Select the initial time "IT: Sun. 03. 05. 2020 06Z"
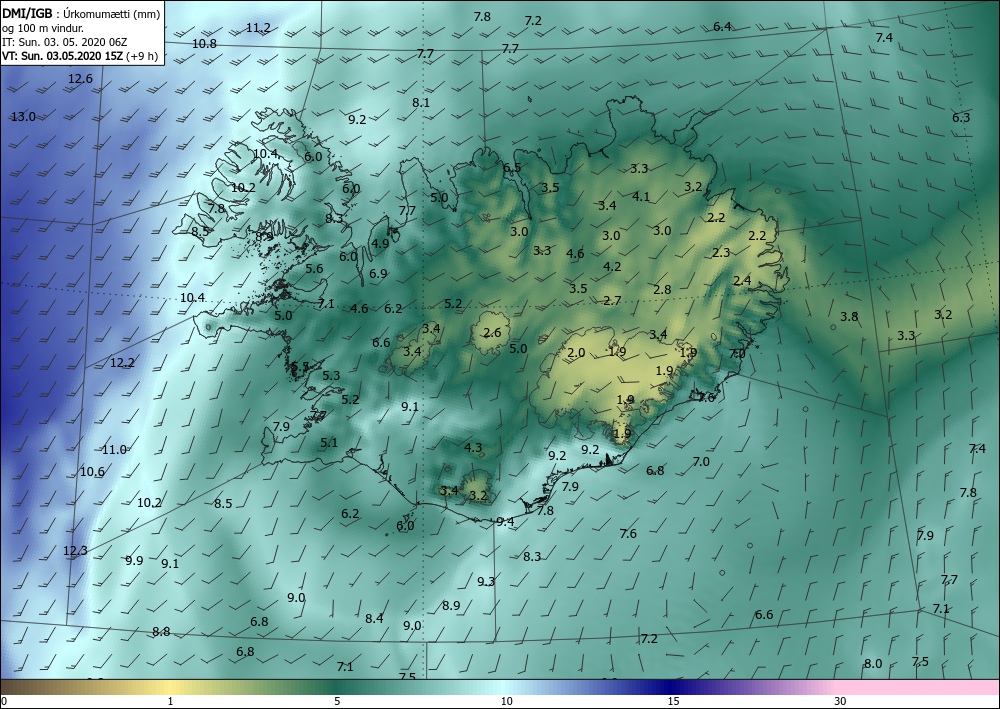This screenshot has width=1000, height=709. click(x=64, y=41)
